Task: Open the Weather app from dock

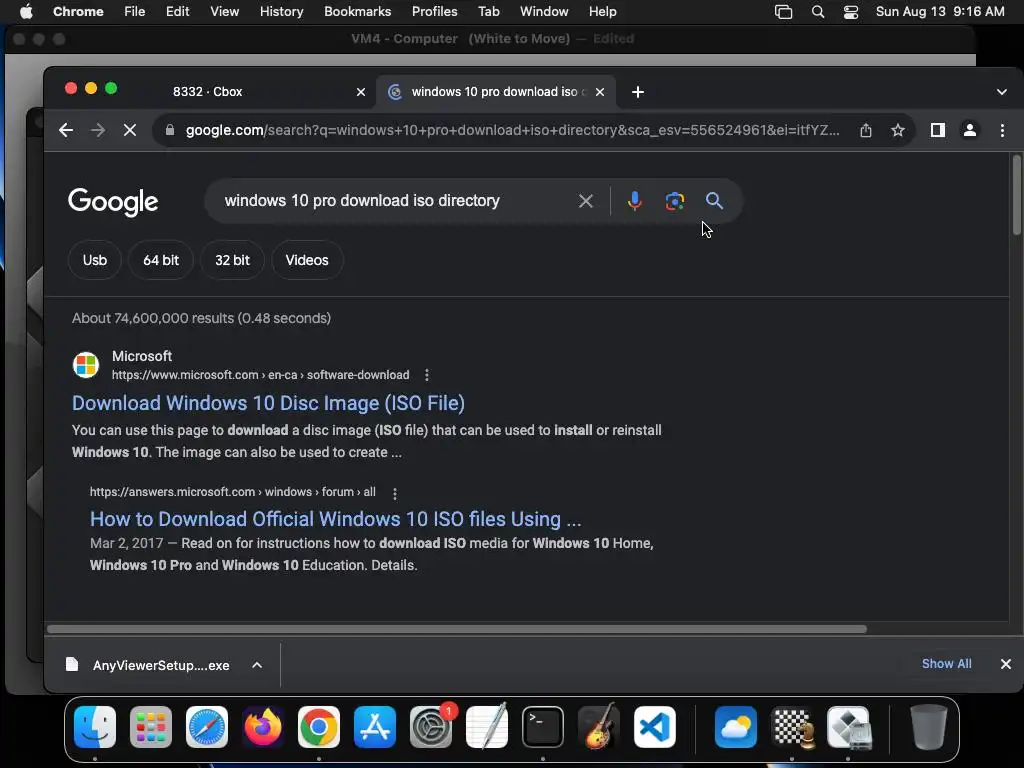Action: [736, 727]
